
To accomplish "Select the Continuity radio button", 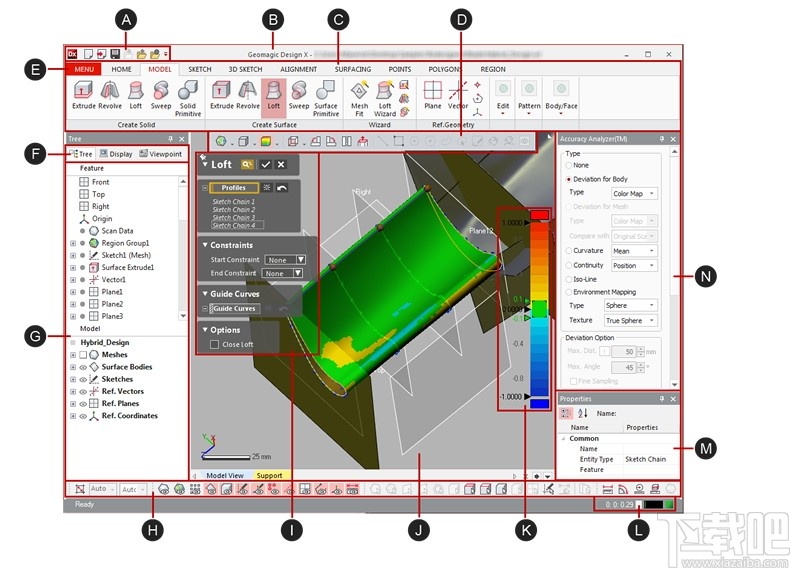I will click(569, 265).
